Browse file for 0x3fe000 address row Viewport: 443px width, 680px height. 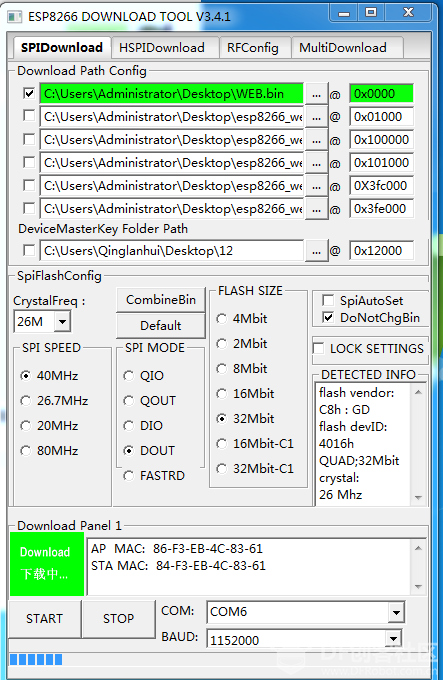click(316, 209)
